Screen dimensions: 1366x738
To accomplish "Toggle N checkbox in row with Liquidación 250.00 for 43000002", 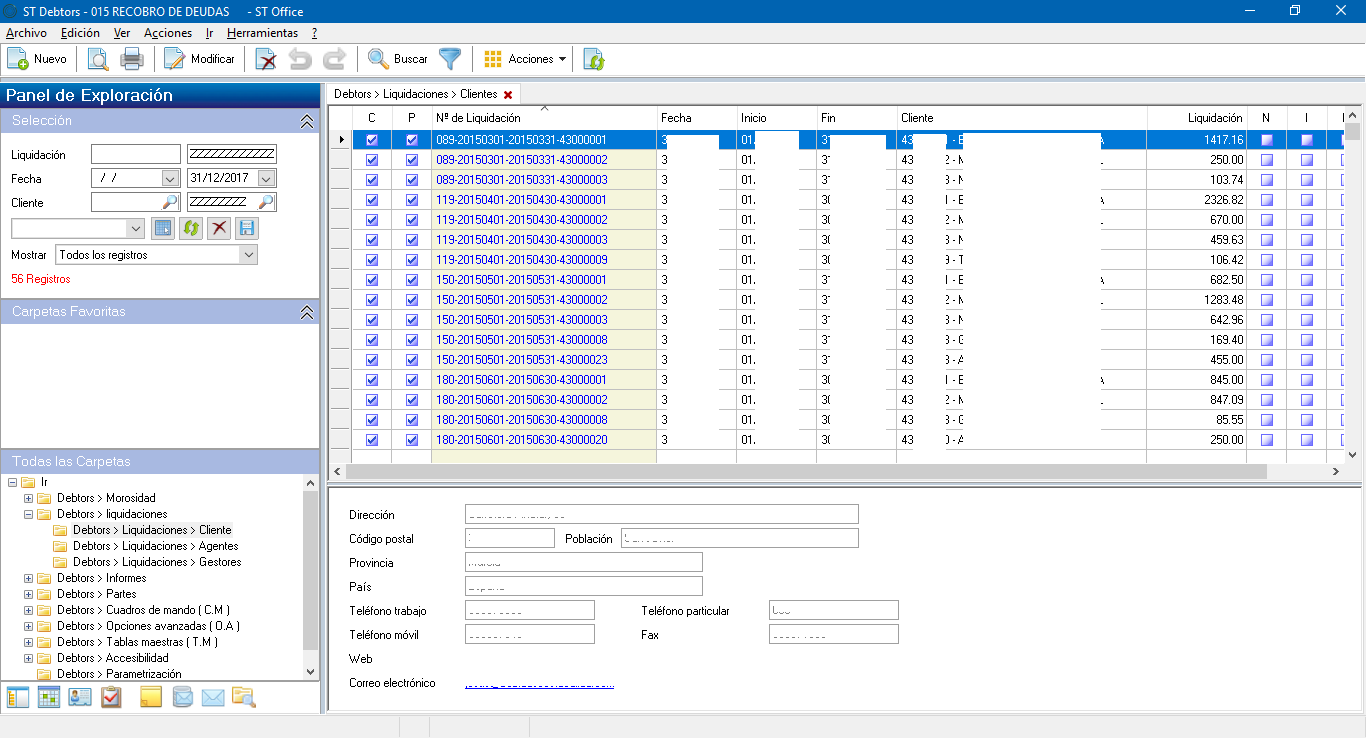I will click(x=1267, y=160).
